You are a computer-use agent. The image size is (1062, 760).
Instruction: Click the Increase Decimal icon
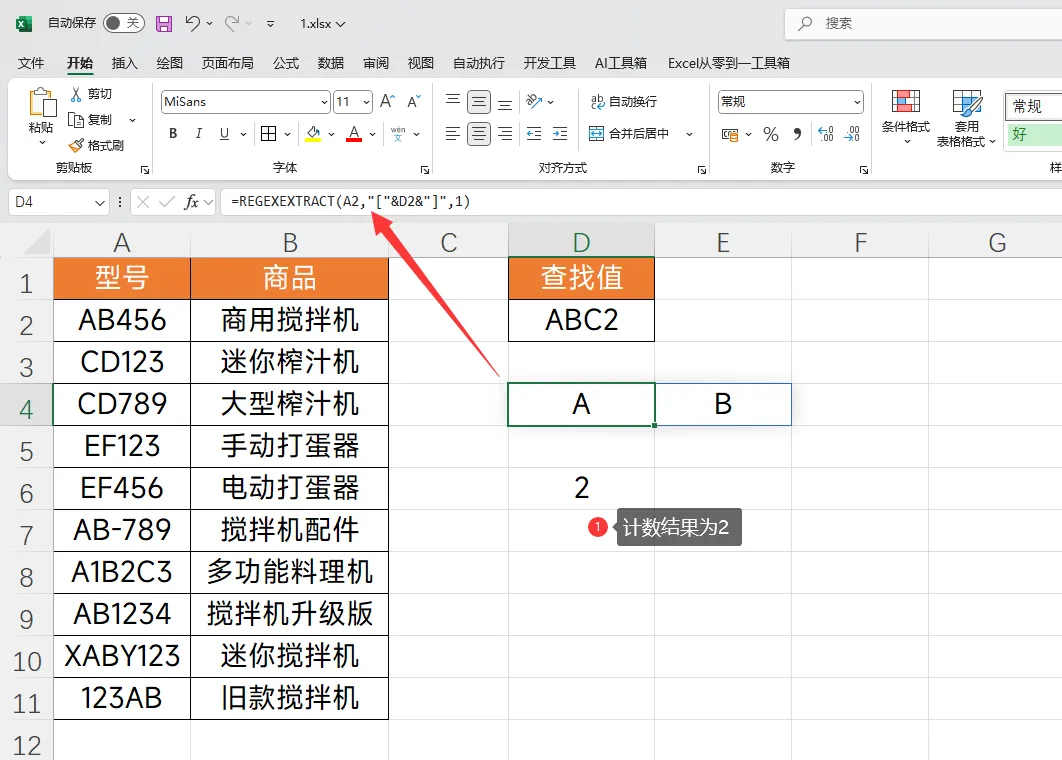826,134
